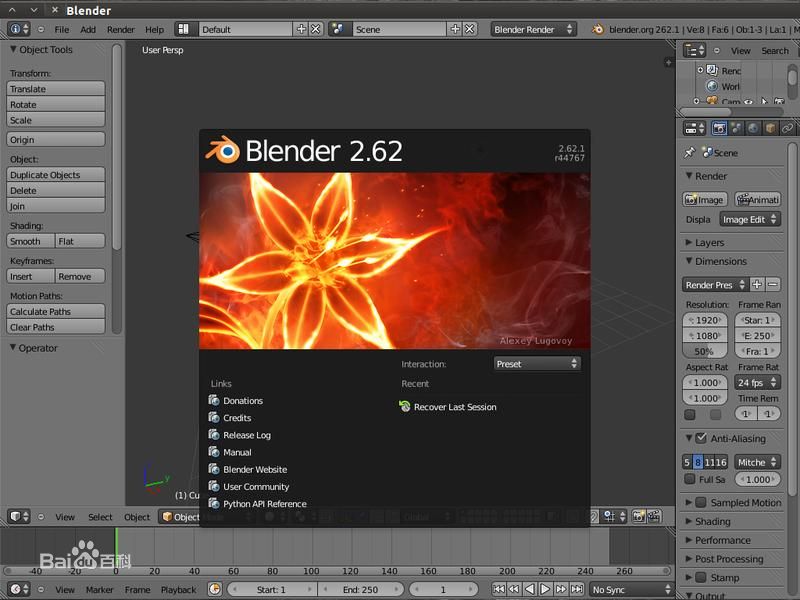Screen dimensions: 800x600
Task: Expand the Layers panel
Action: tap(710, 242)
